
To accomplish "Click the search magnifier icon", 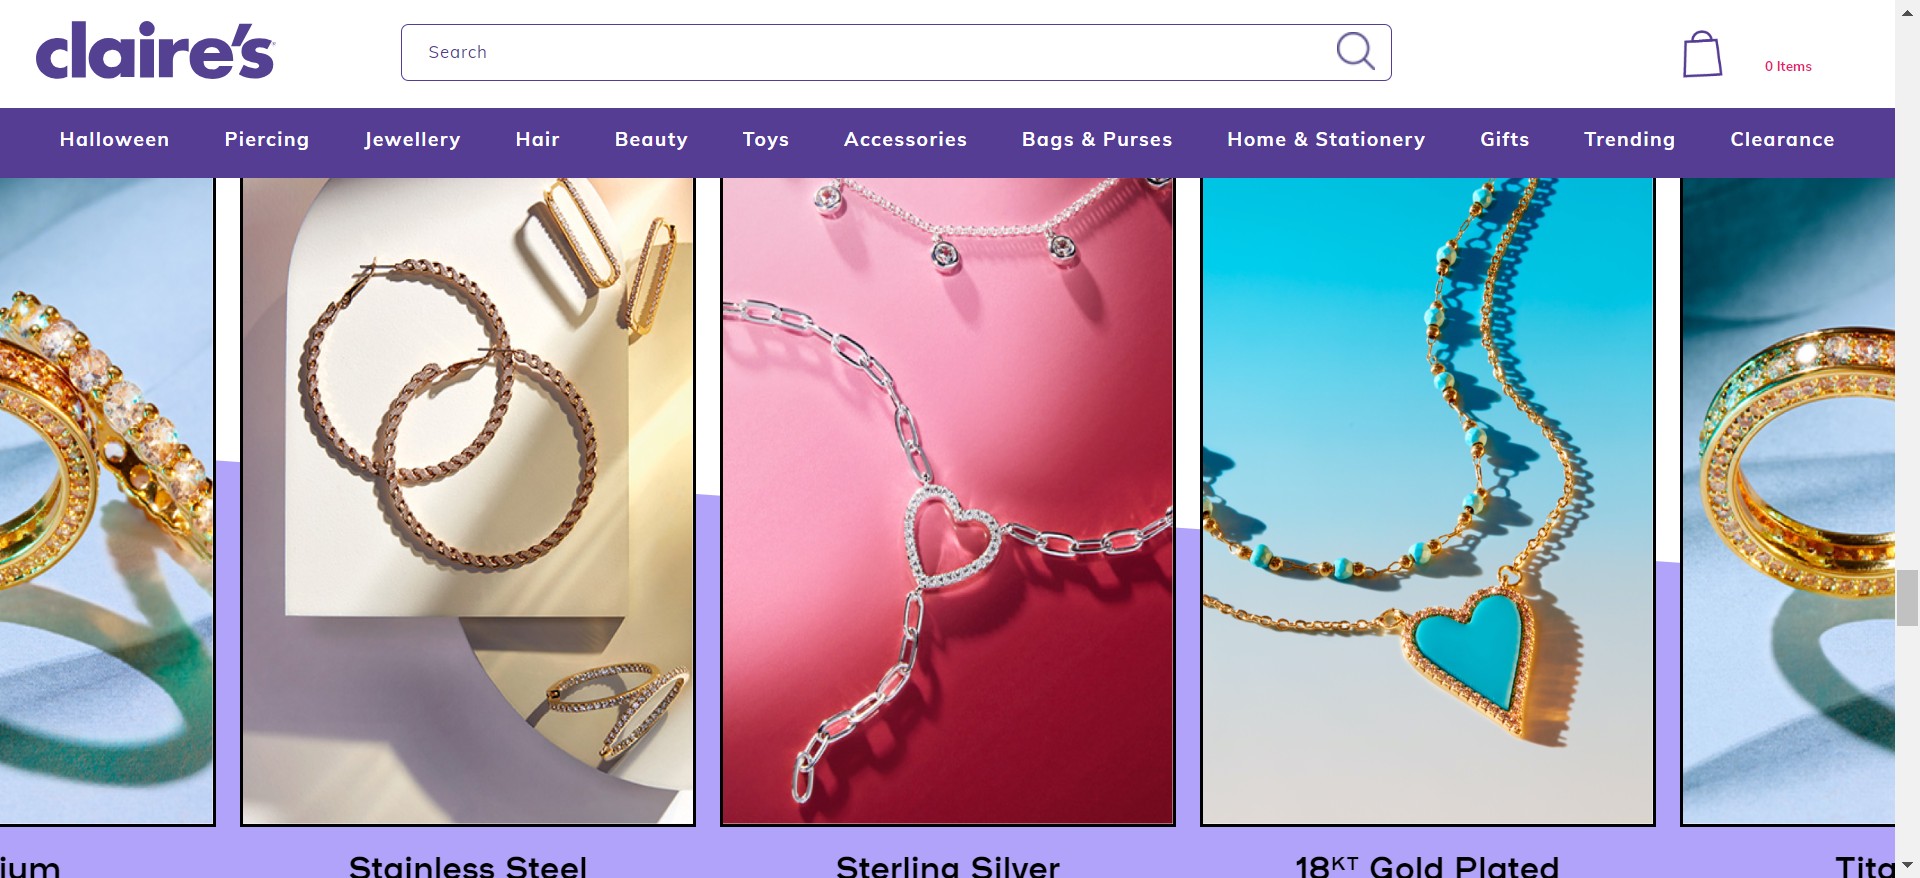I will coord(1356,51).
